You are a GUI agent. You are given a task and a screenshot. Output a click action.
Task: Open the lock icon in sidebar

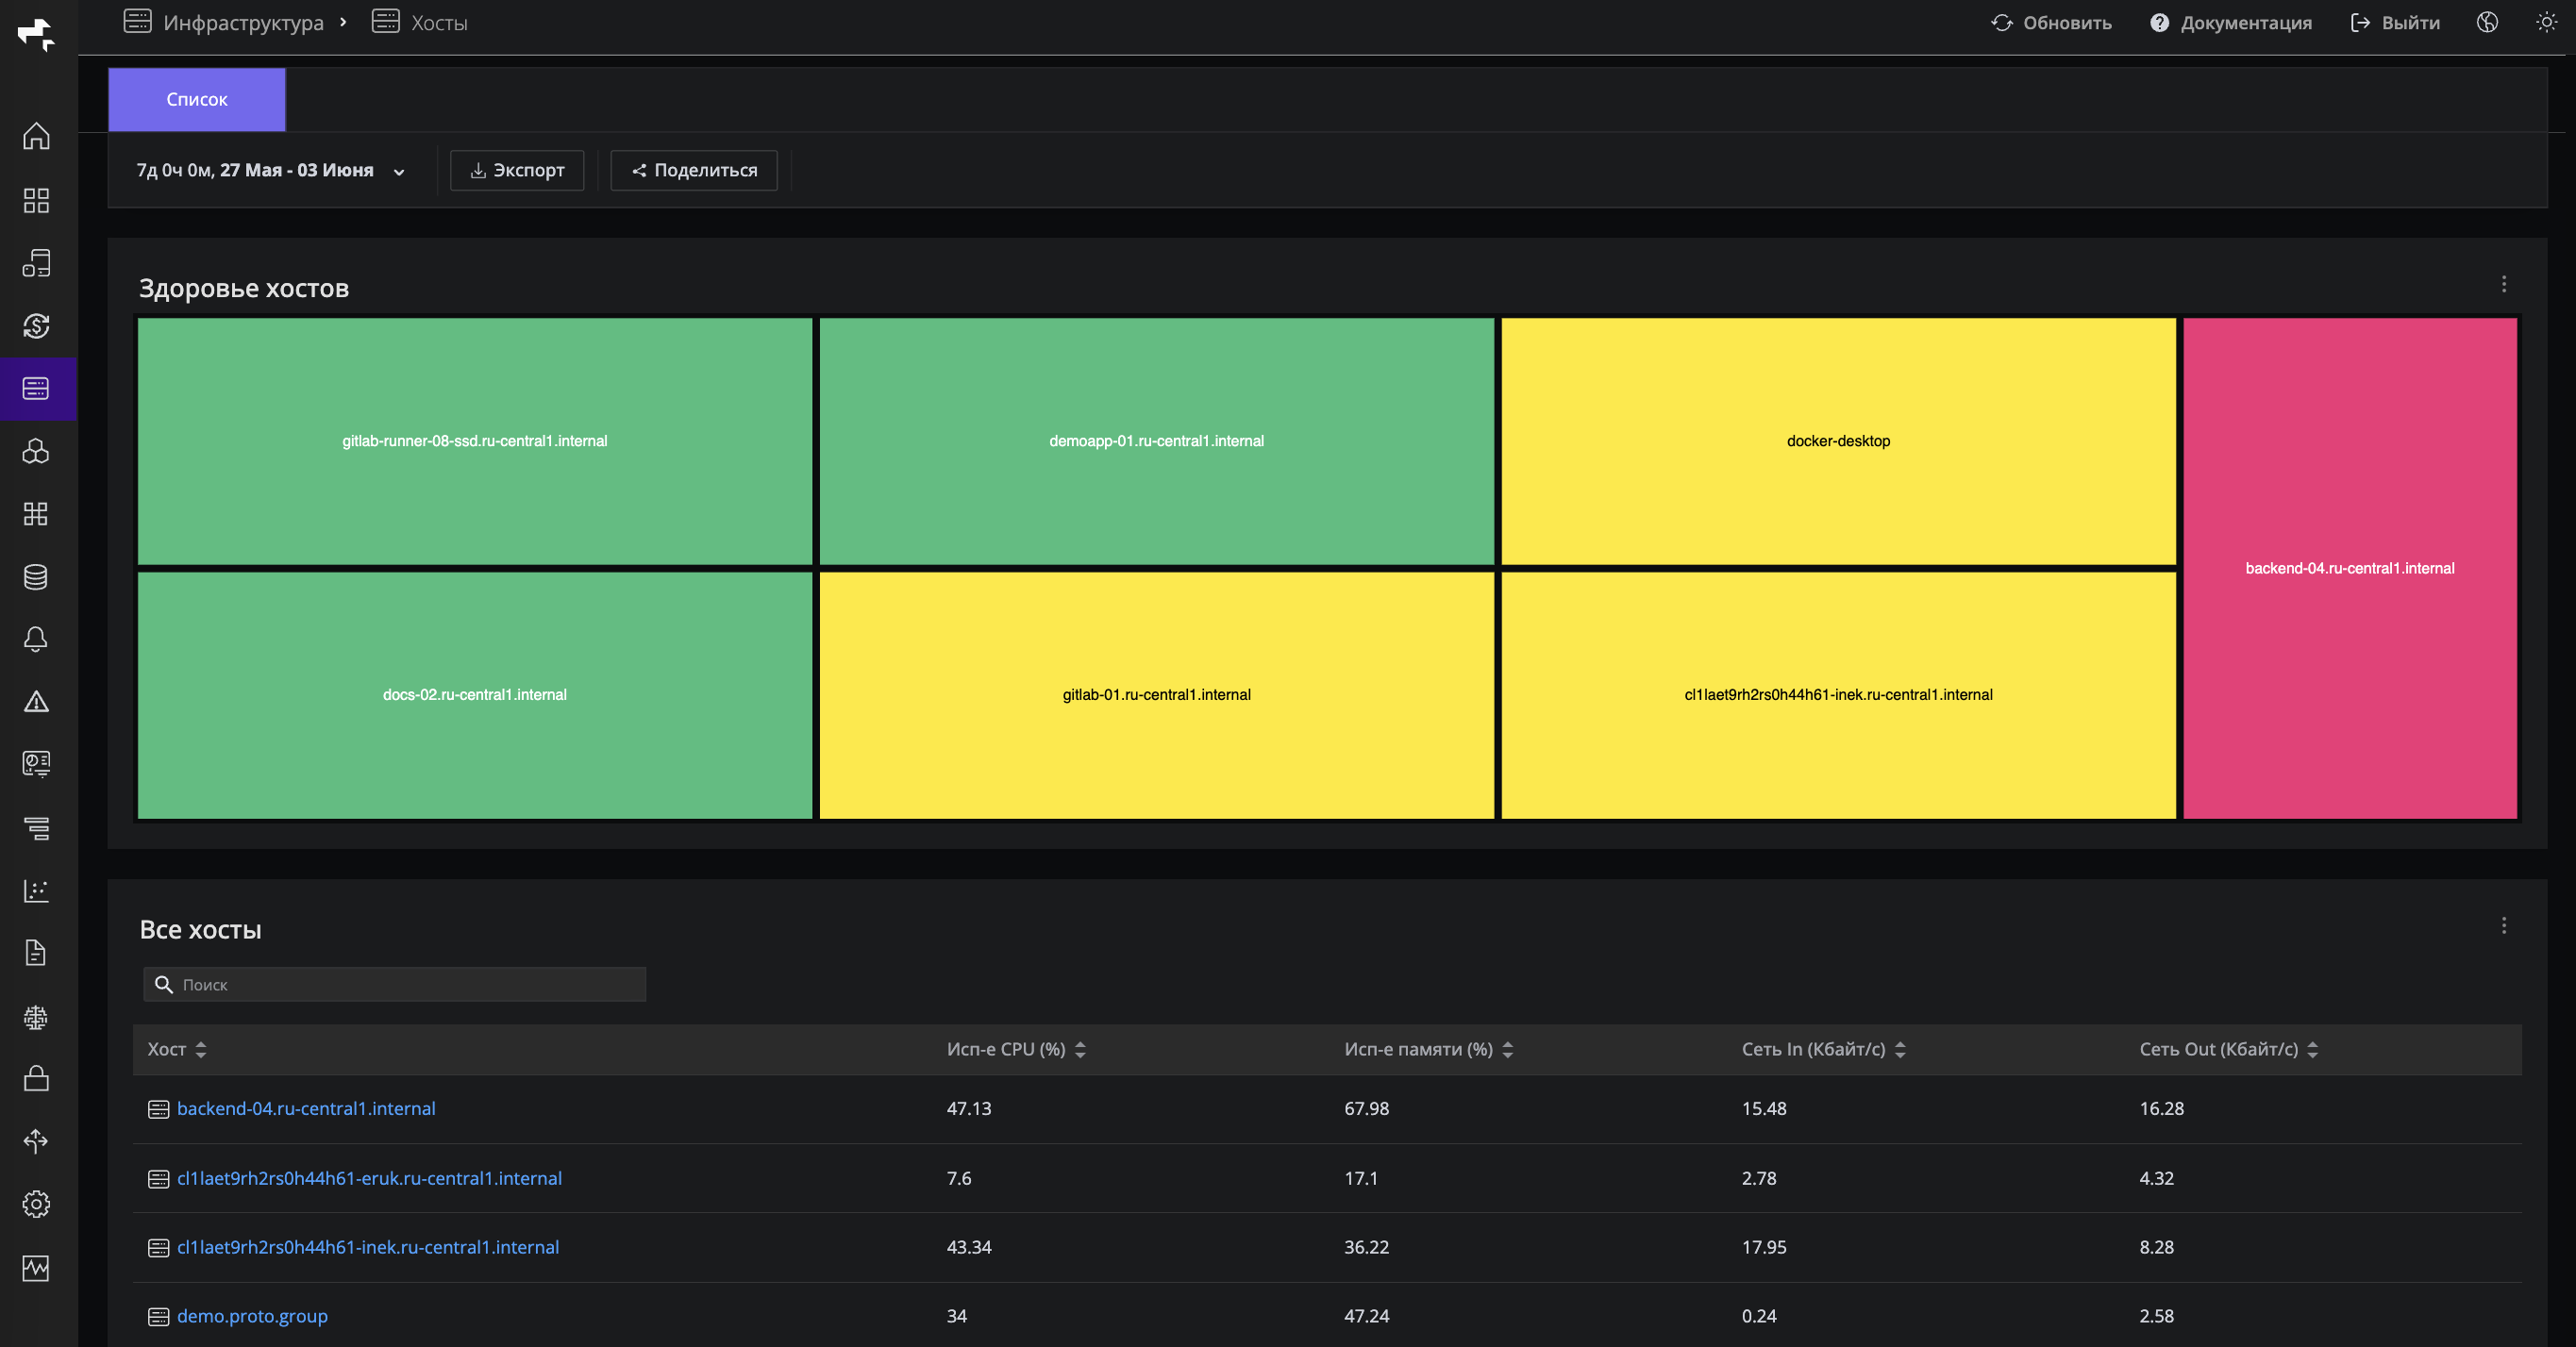tap(36, 1078)
